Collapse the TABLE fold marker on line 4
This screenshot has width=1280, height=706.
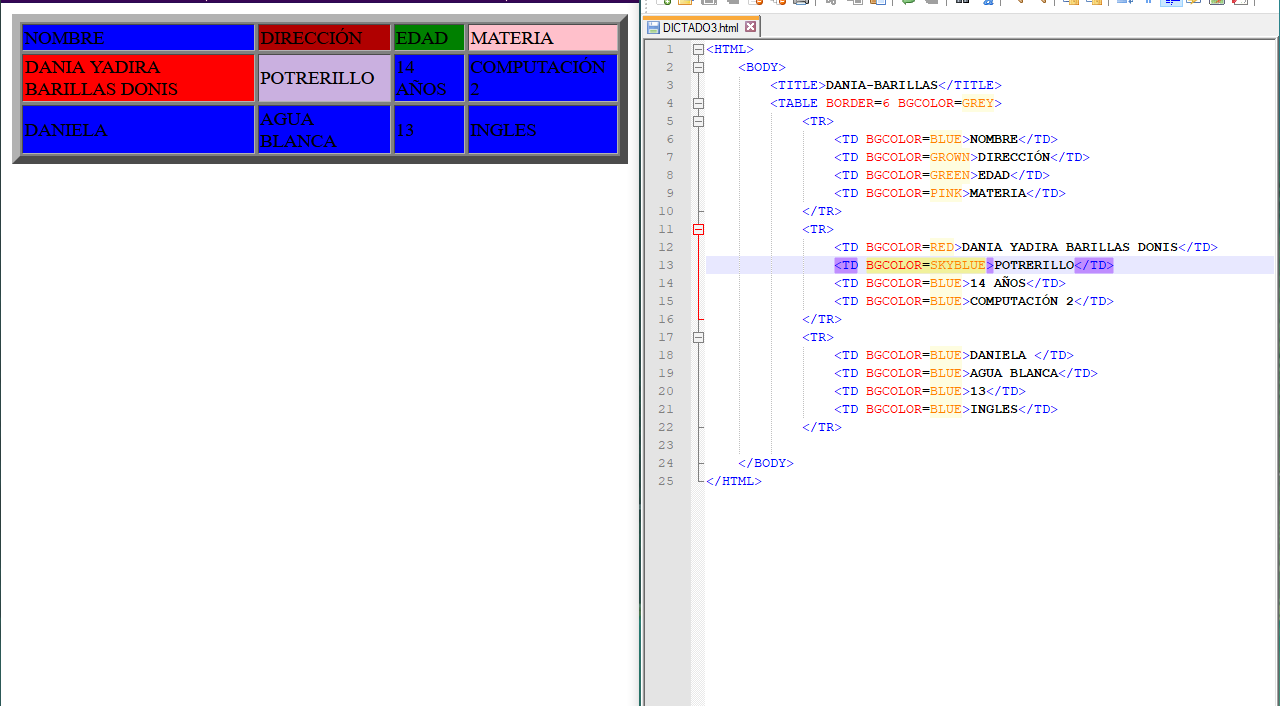(x=698, y=103)
